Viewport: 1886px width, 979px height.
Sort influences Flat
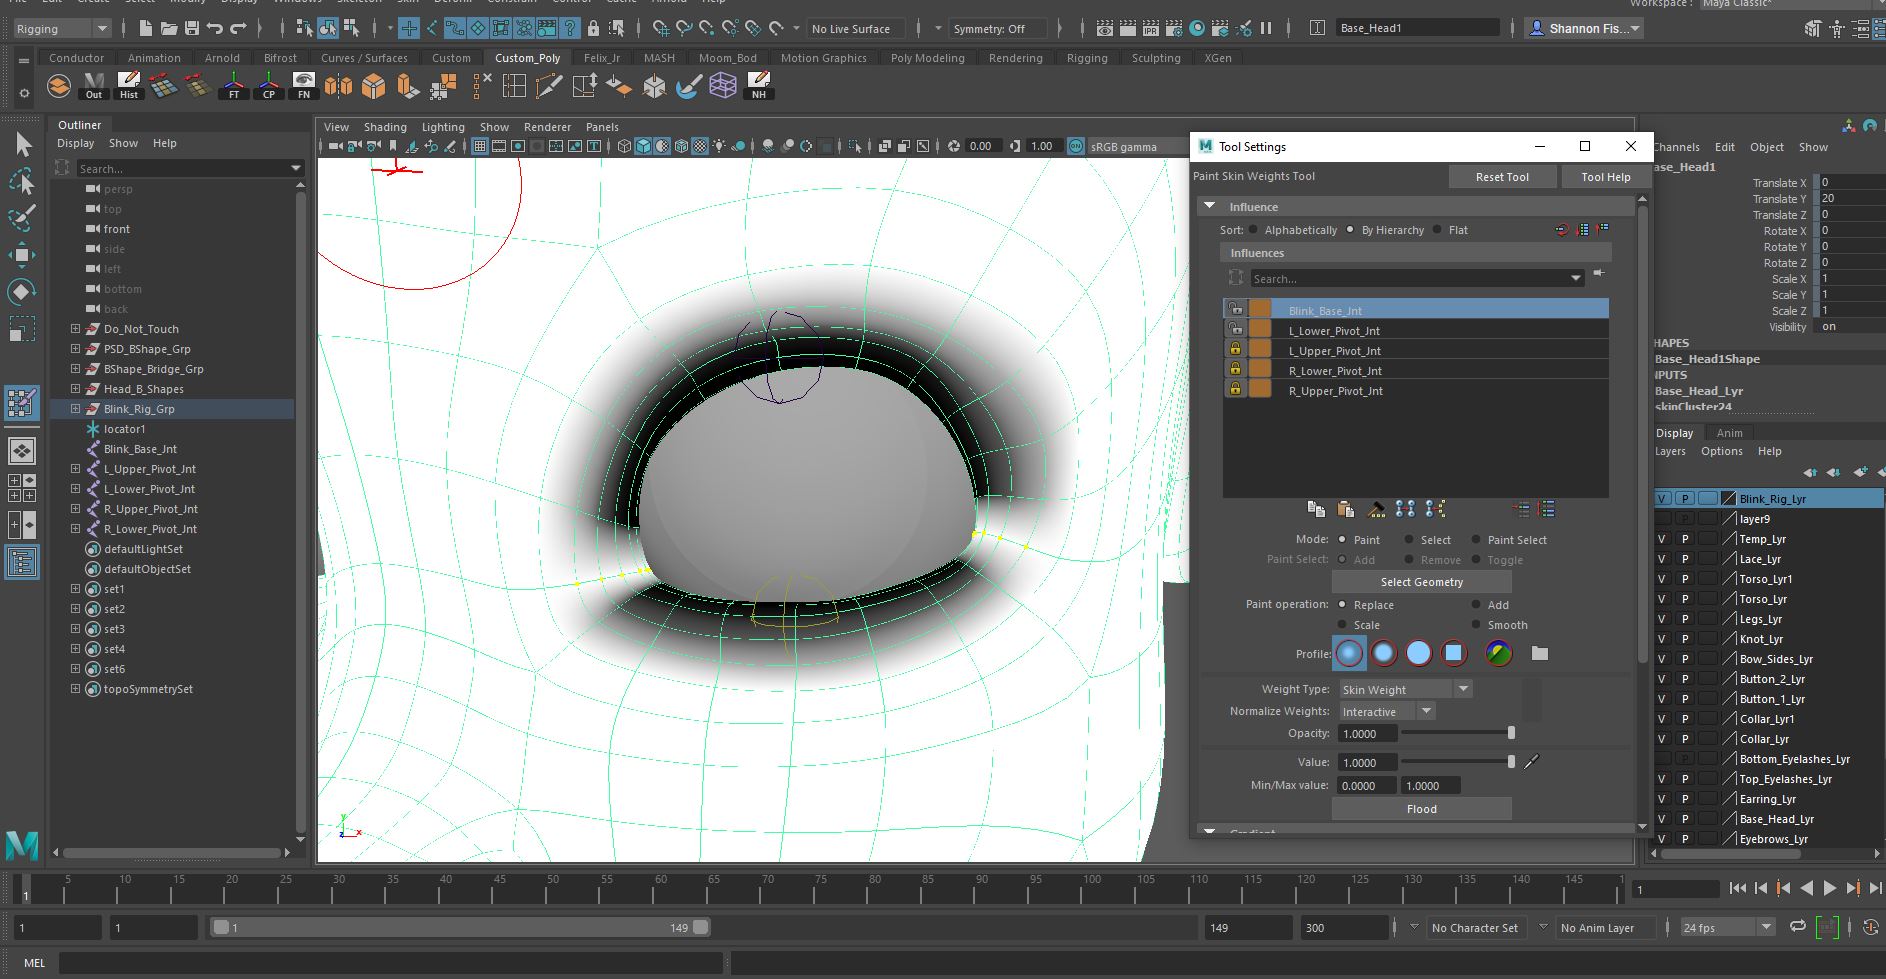[x=1438, y=230]
